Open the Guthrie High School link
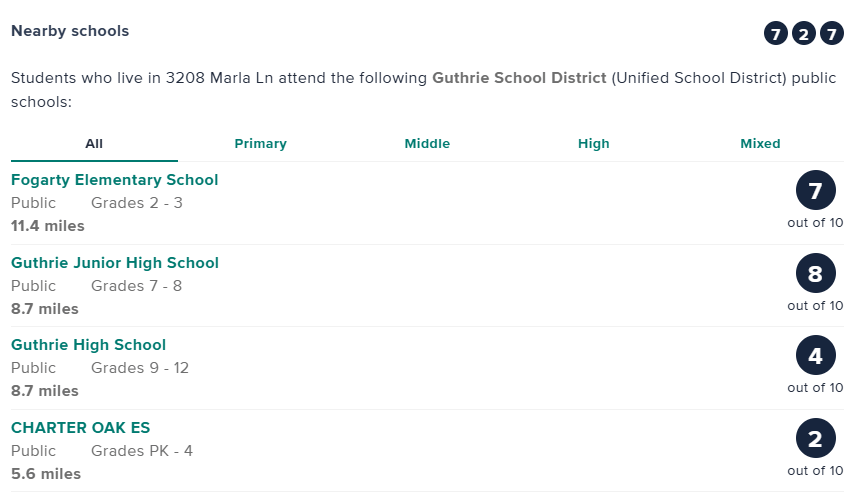This screenshot has height=496, width=857. click(x=89, y=345)
